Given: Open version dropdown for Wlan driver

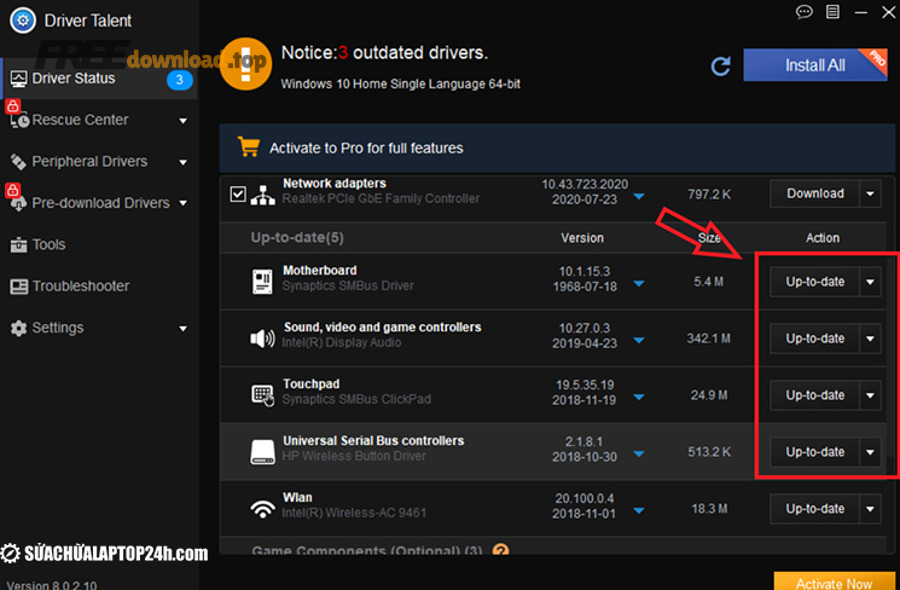Looking at the screenshot, I should coord(639,511).
